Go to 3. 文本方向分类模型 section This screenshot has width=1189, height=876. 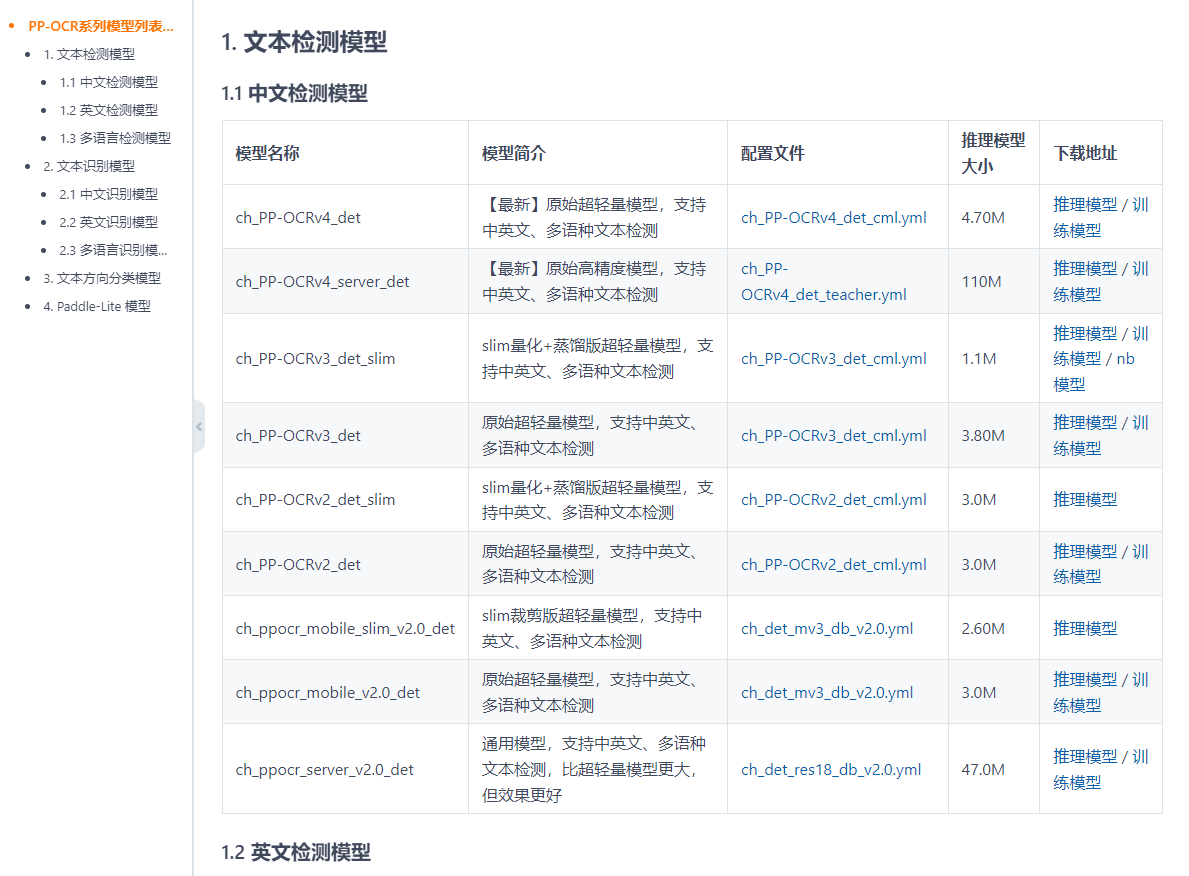click(x=102, y=278)
